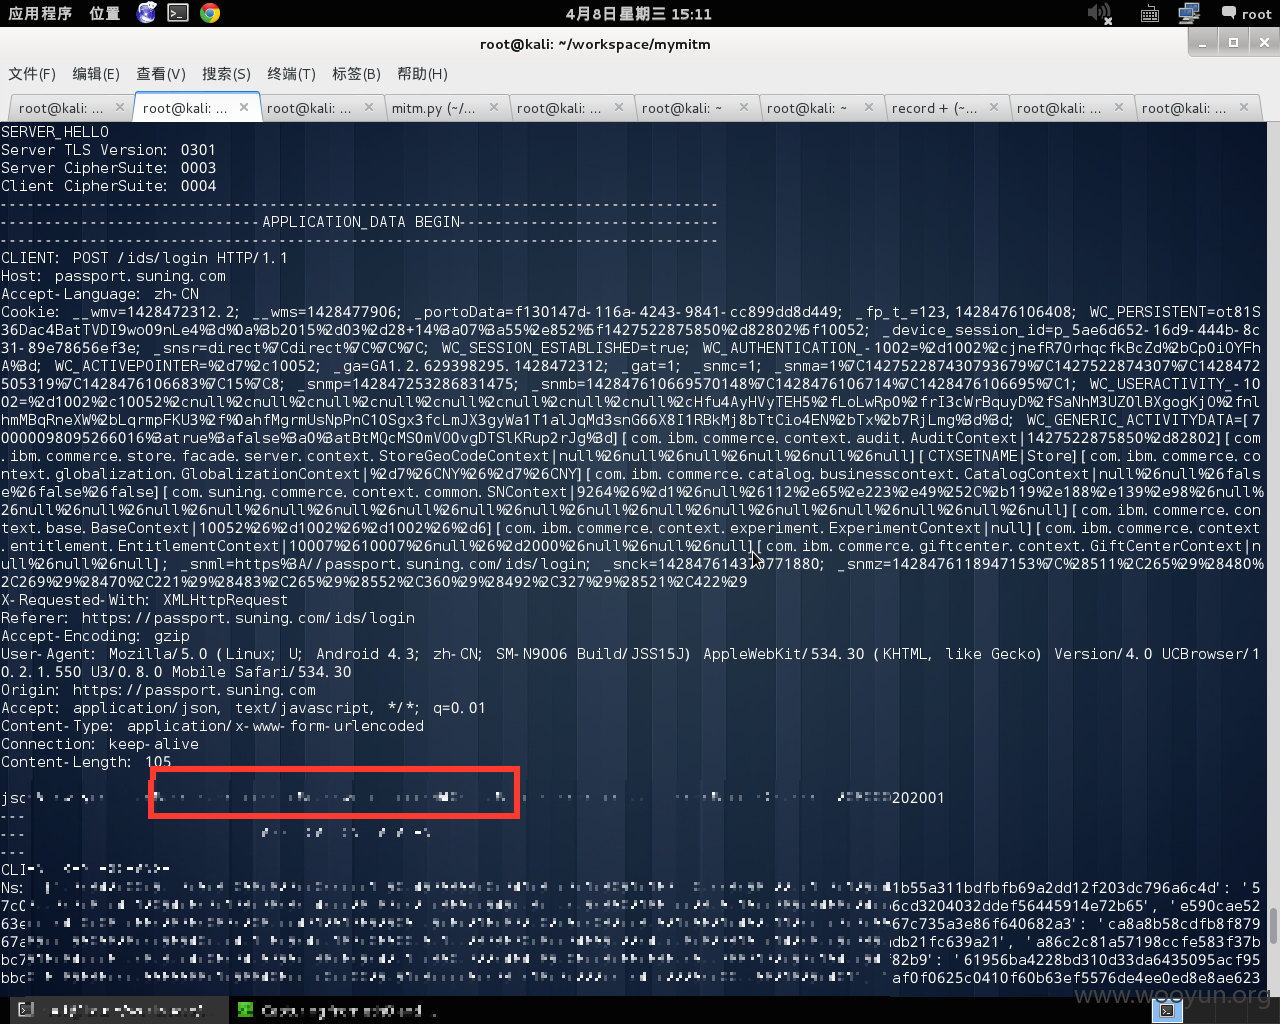1280x1024 pixels.
Task: Click the SERVER_HELLO line
Action: tap(55, 132)
